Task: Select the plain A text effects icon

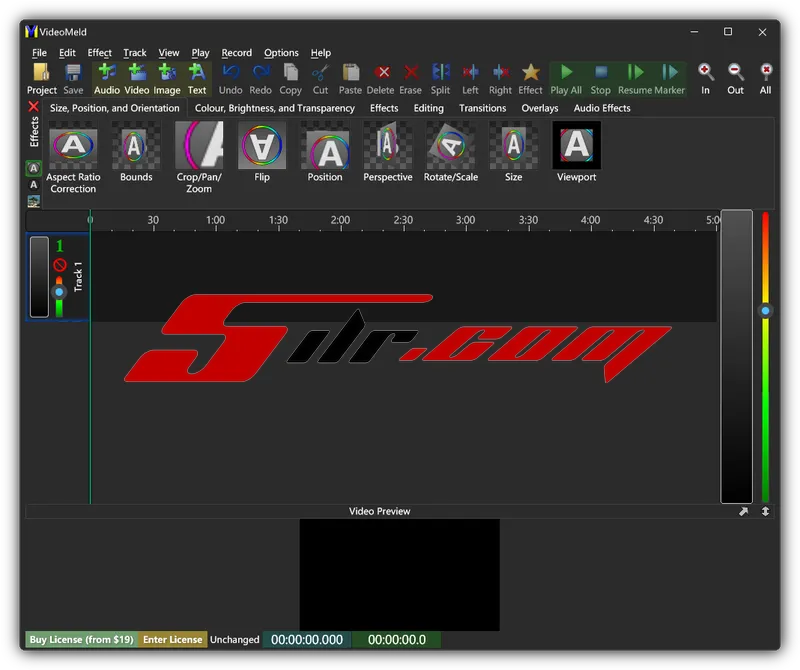Action: click(34, 185)
